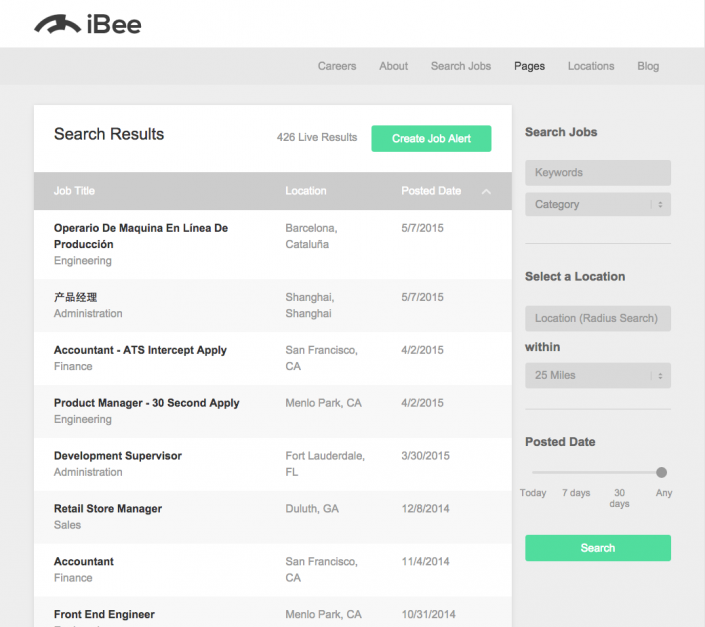Click the Posted Date sort arrow
705x627 pixels.
(486, 191)
